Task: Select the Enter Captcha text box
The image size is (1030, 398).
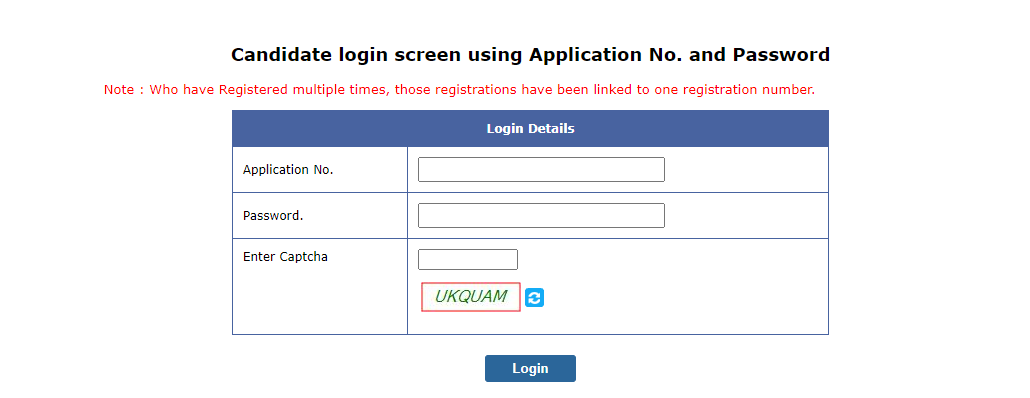Action: pyautogui.click(x=468, y=259)
